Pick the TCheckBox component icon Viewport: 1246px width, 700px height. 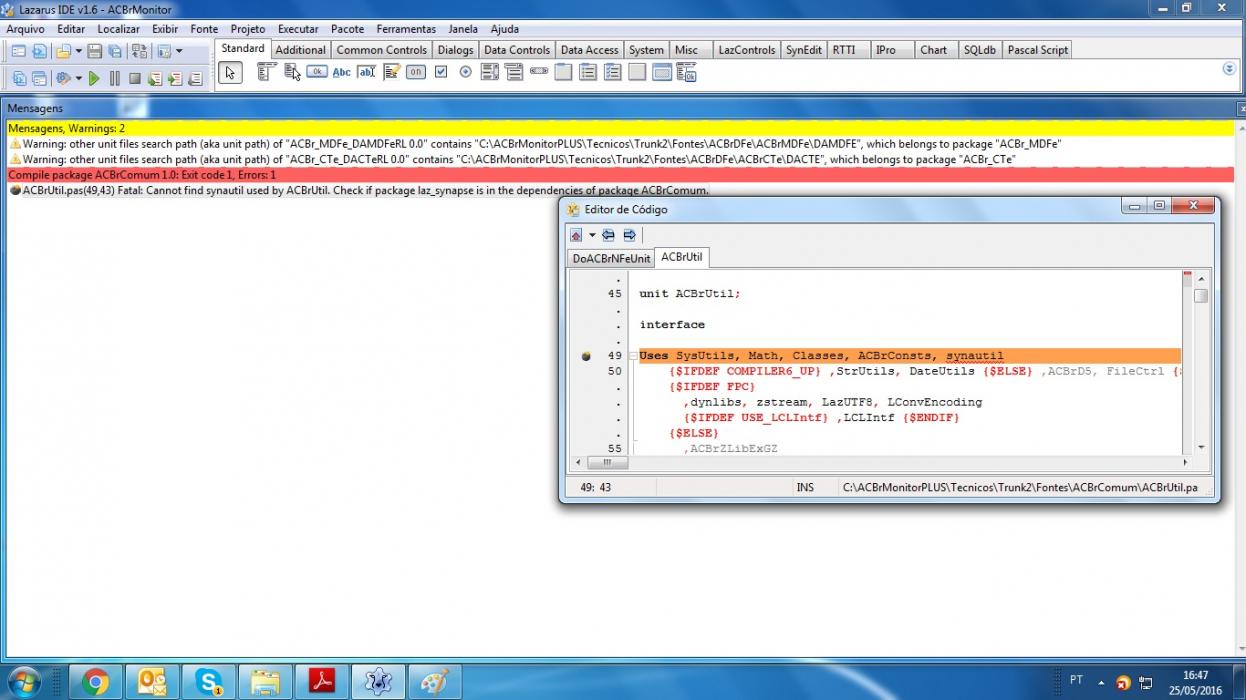[441, 72]
